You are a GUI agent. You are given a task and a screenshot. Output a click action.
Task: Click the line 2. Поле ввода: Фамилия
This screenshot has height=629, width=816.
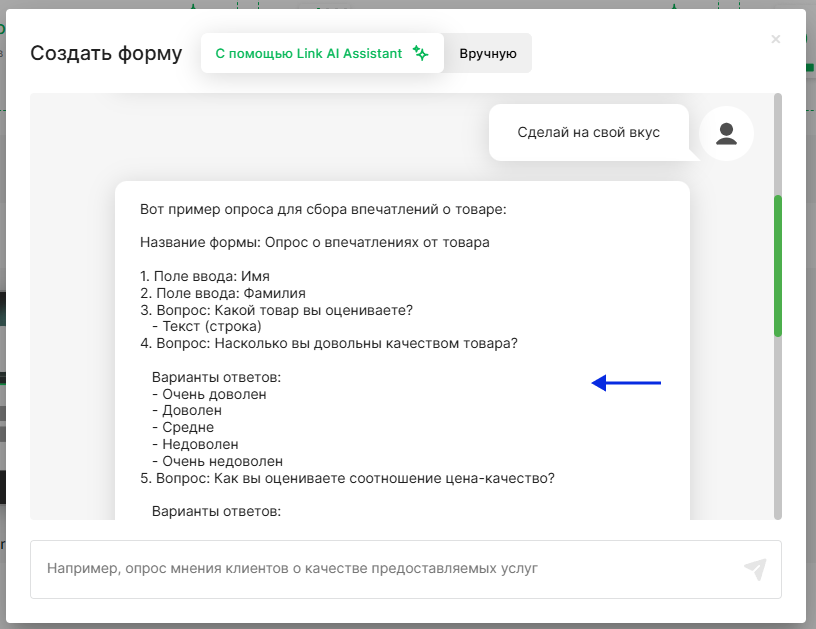pyautogui.click(x=223, y=293)
